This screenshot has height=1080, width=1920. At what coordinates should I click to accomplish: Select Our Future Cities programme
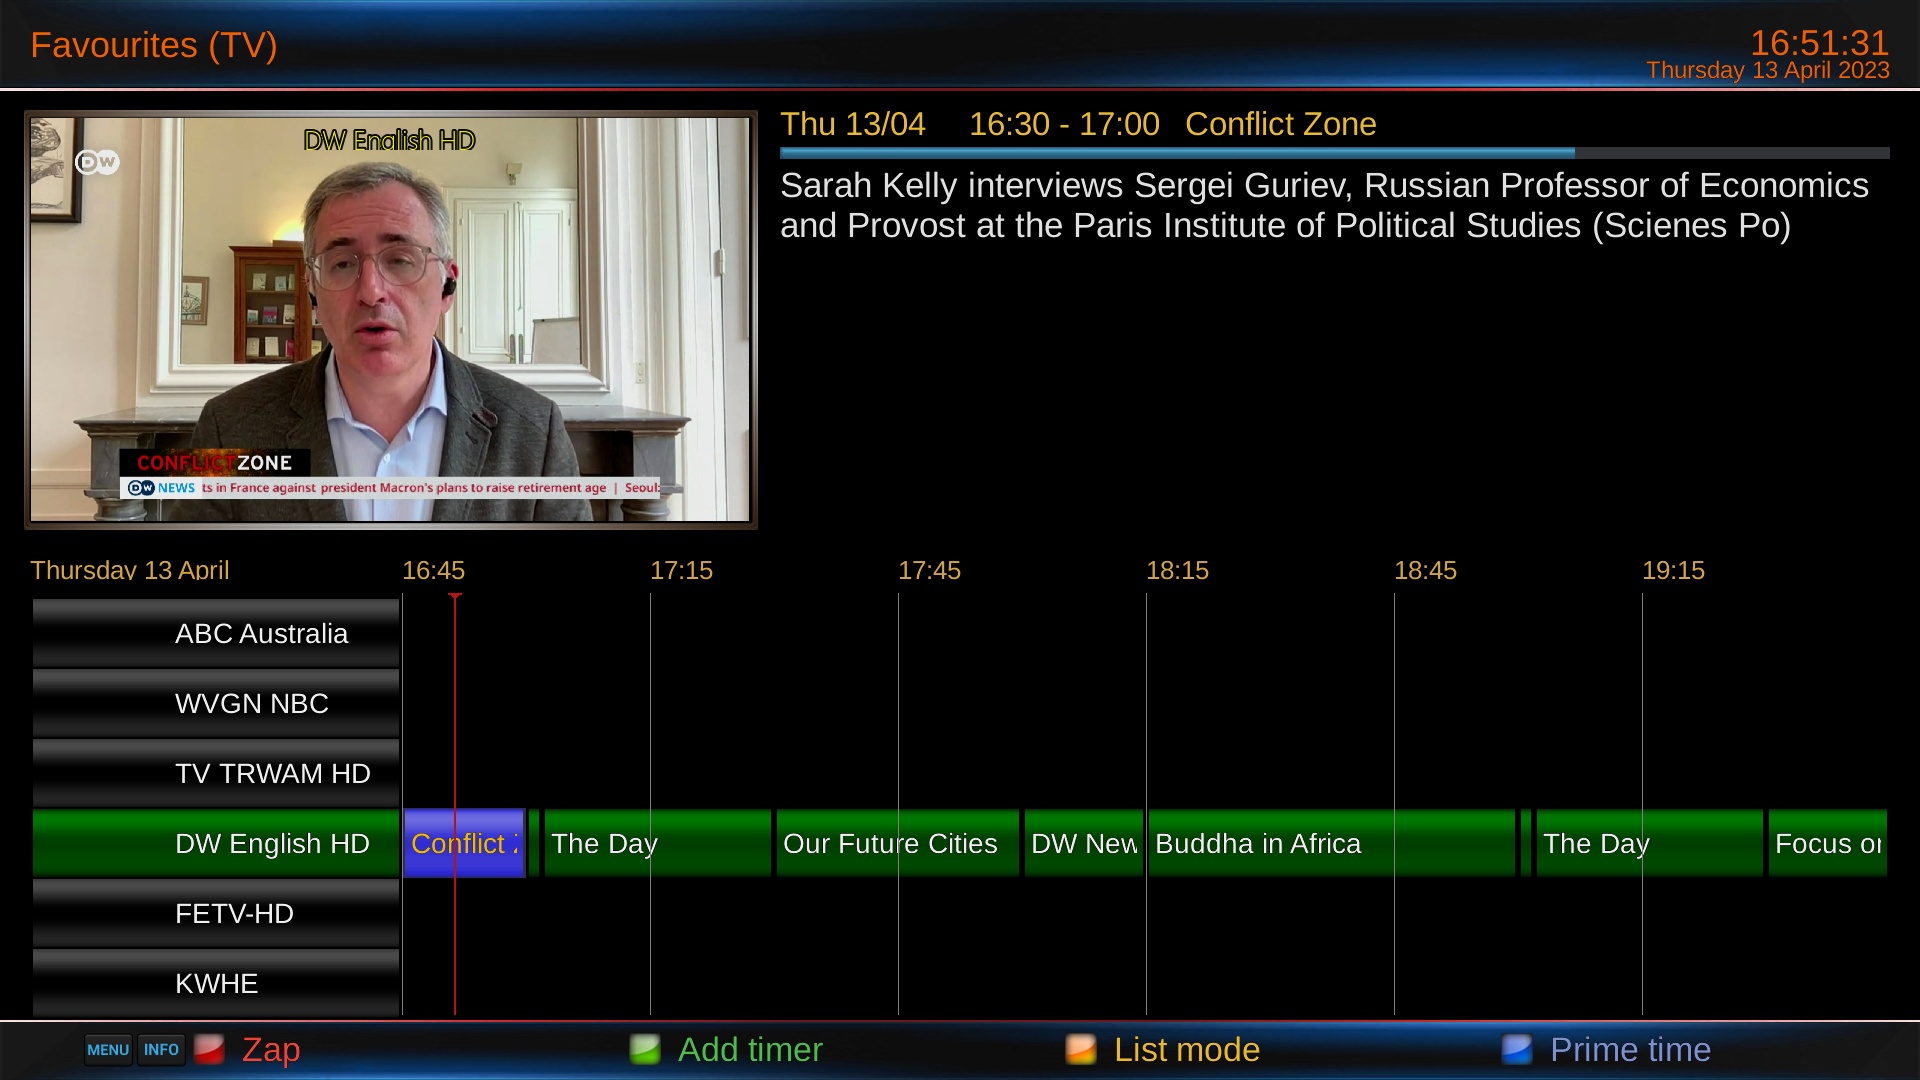coord(898,843)
